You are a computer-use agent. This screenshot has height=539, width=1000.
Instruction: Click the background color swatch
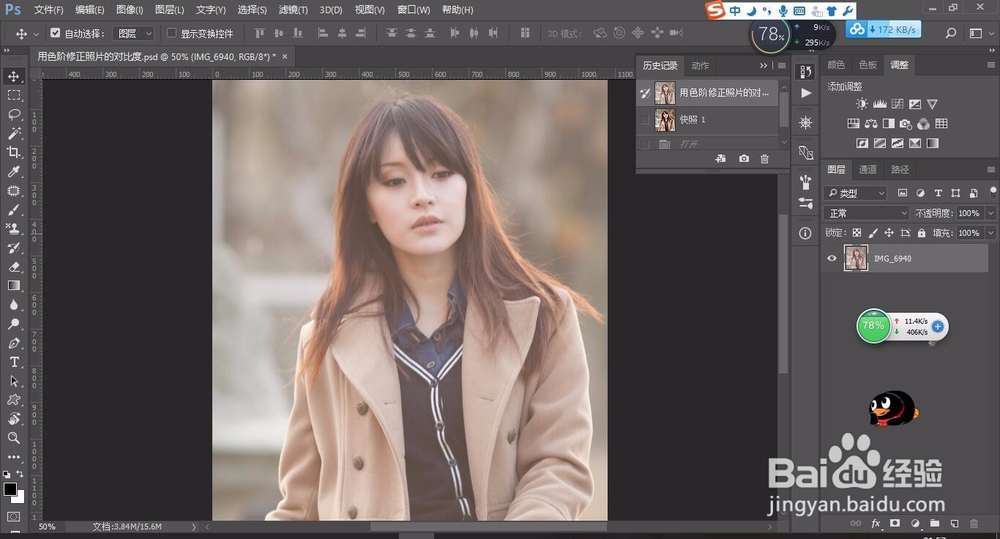click(x=20, y=498)
